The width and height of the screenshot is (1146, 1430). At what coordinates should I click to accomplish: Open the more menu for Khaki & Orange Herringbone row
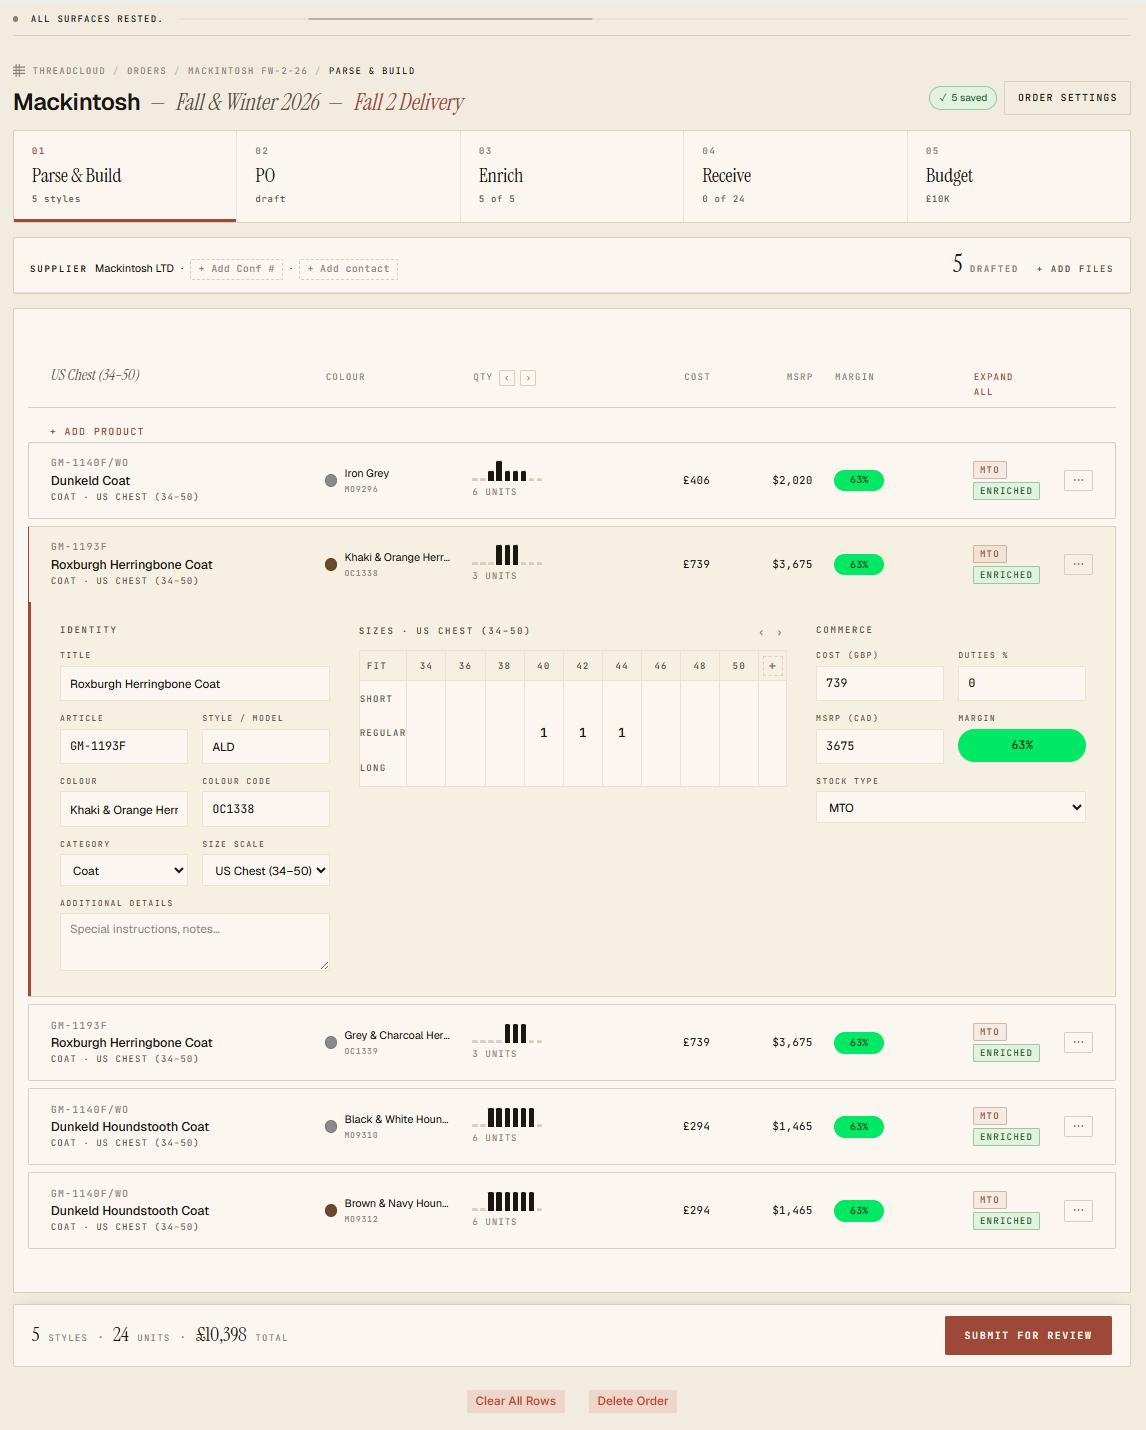pos(1078,564)
